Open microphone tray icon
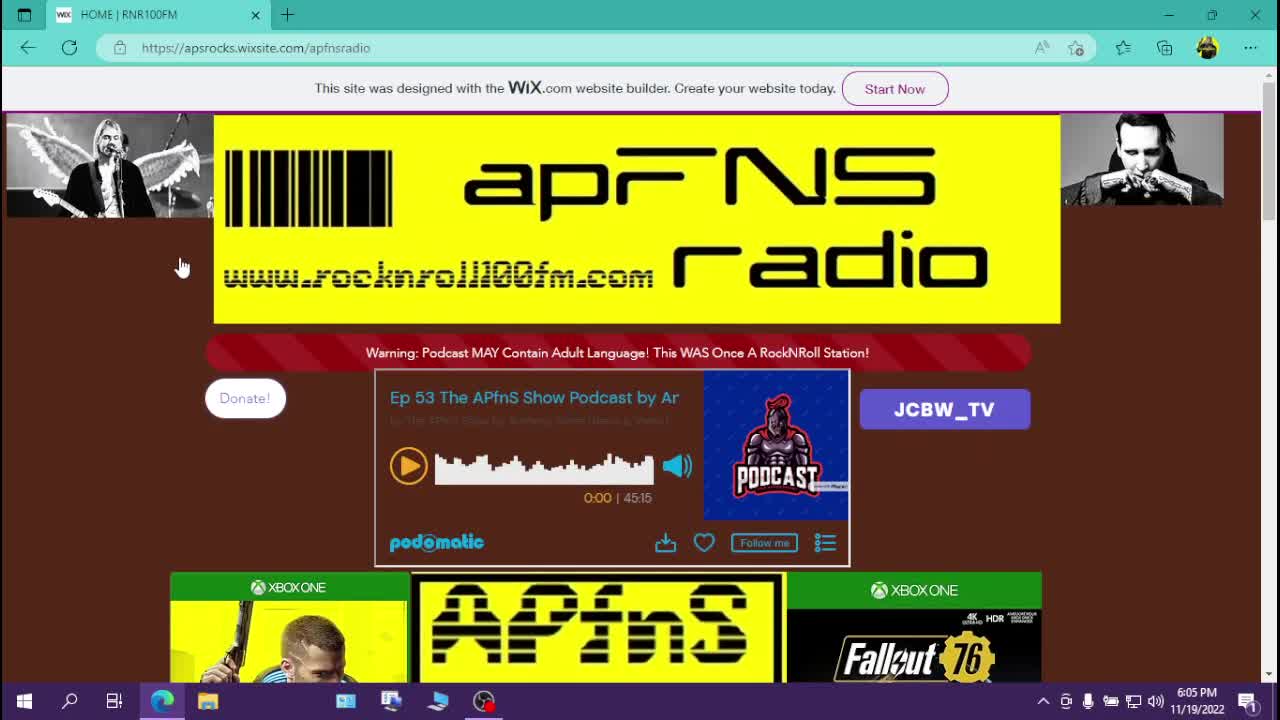The image size is (1280, 720). [x=1088, y=701]
